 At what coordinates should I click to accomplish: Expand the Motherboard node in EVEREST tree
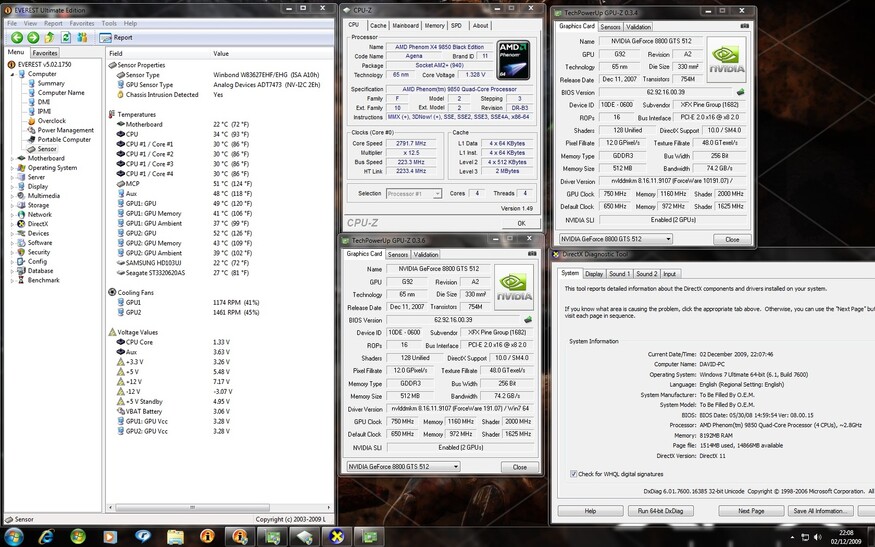pyautogui.click(x=12, y=159)
